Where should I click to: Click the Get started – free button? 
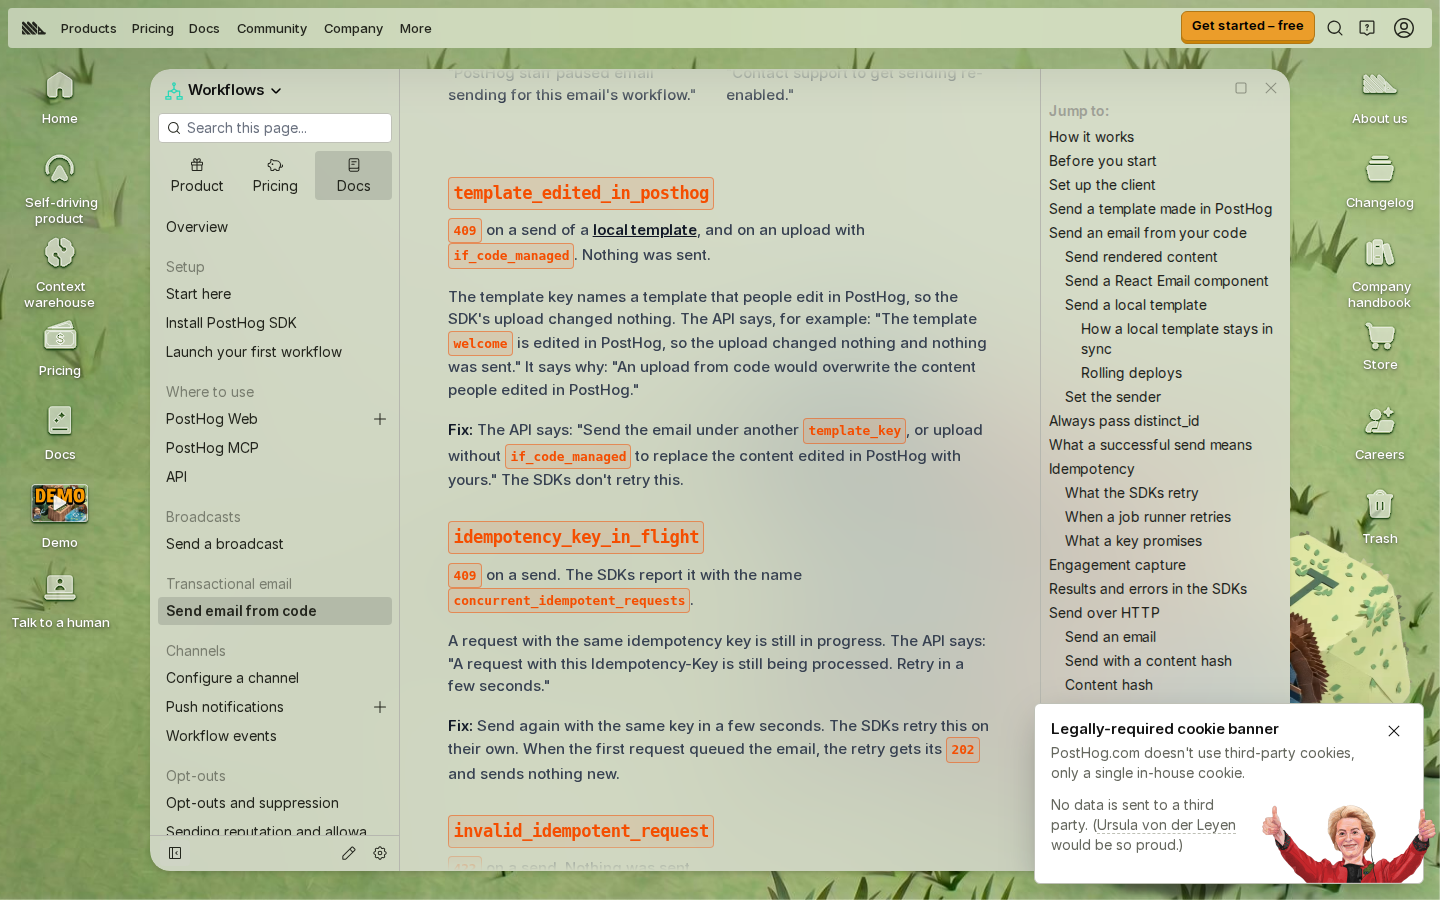tap(1247, 26)
